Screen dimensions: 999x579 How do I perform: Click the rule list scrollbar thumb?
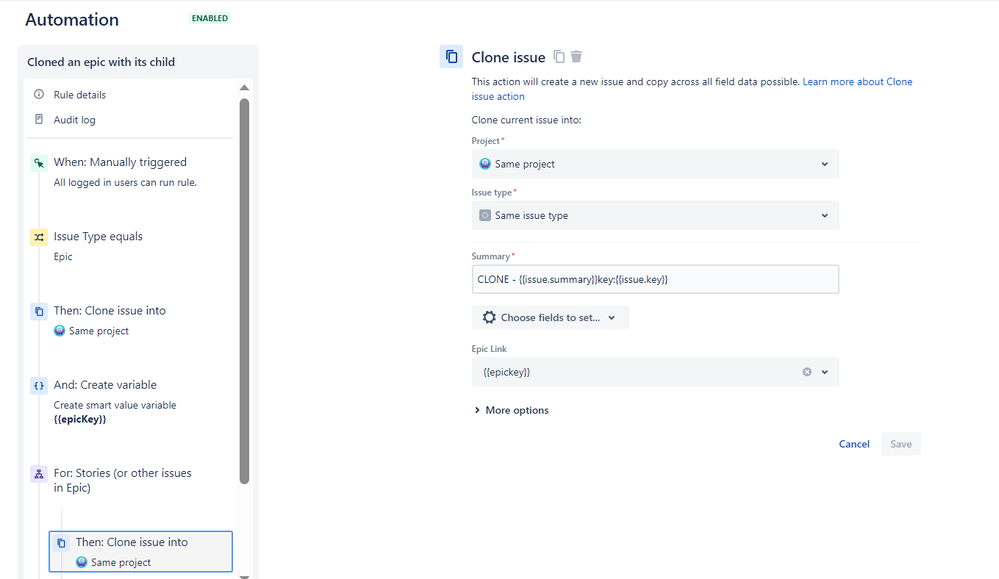click(244, 290)
